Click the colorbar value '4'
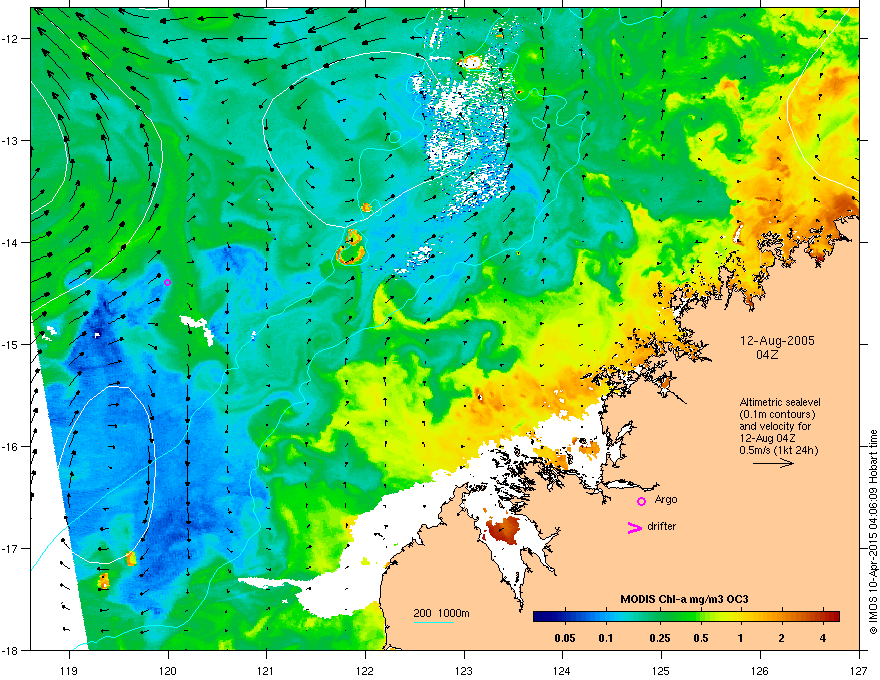 coord(823,638)
